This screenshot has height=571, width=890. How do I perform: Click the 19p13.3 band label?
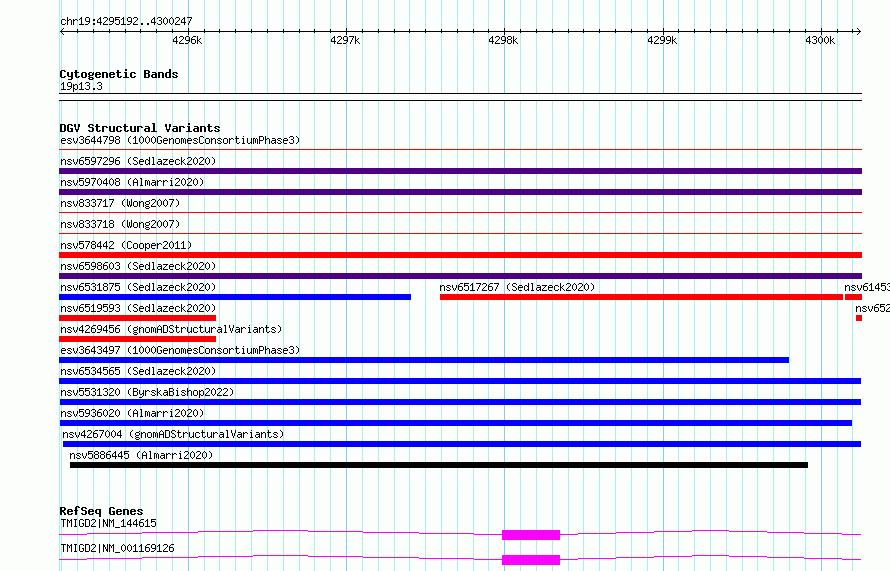81,86
